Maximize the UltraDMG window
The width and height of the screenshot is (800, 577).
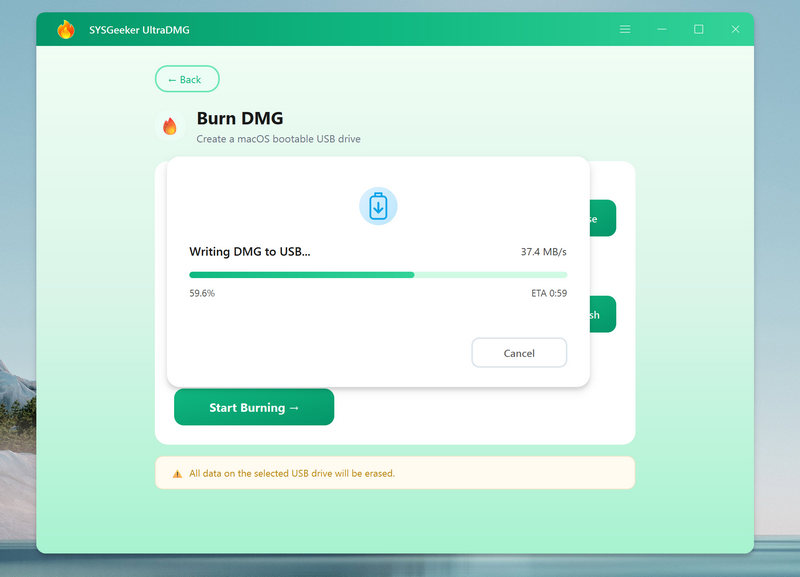click(699, 30)
